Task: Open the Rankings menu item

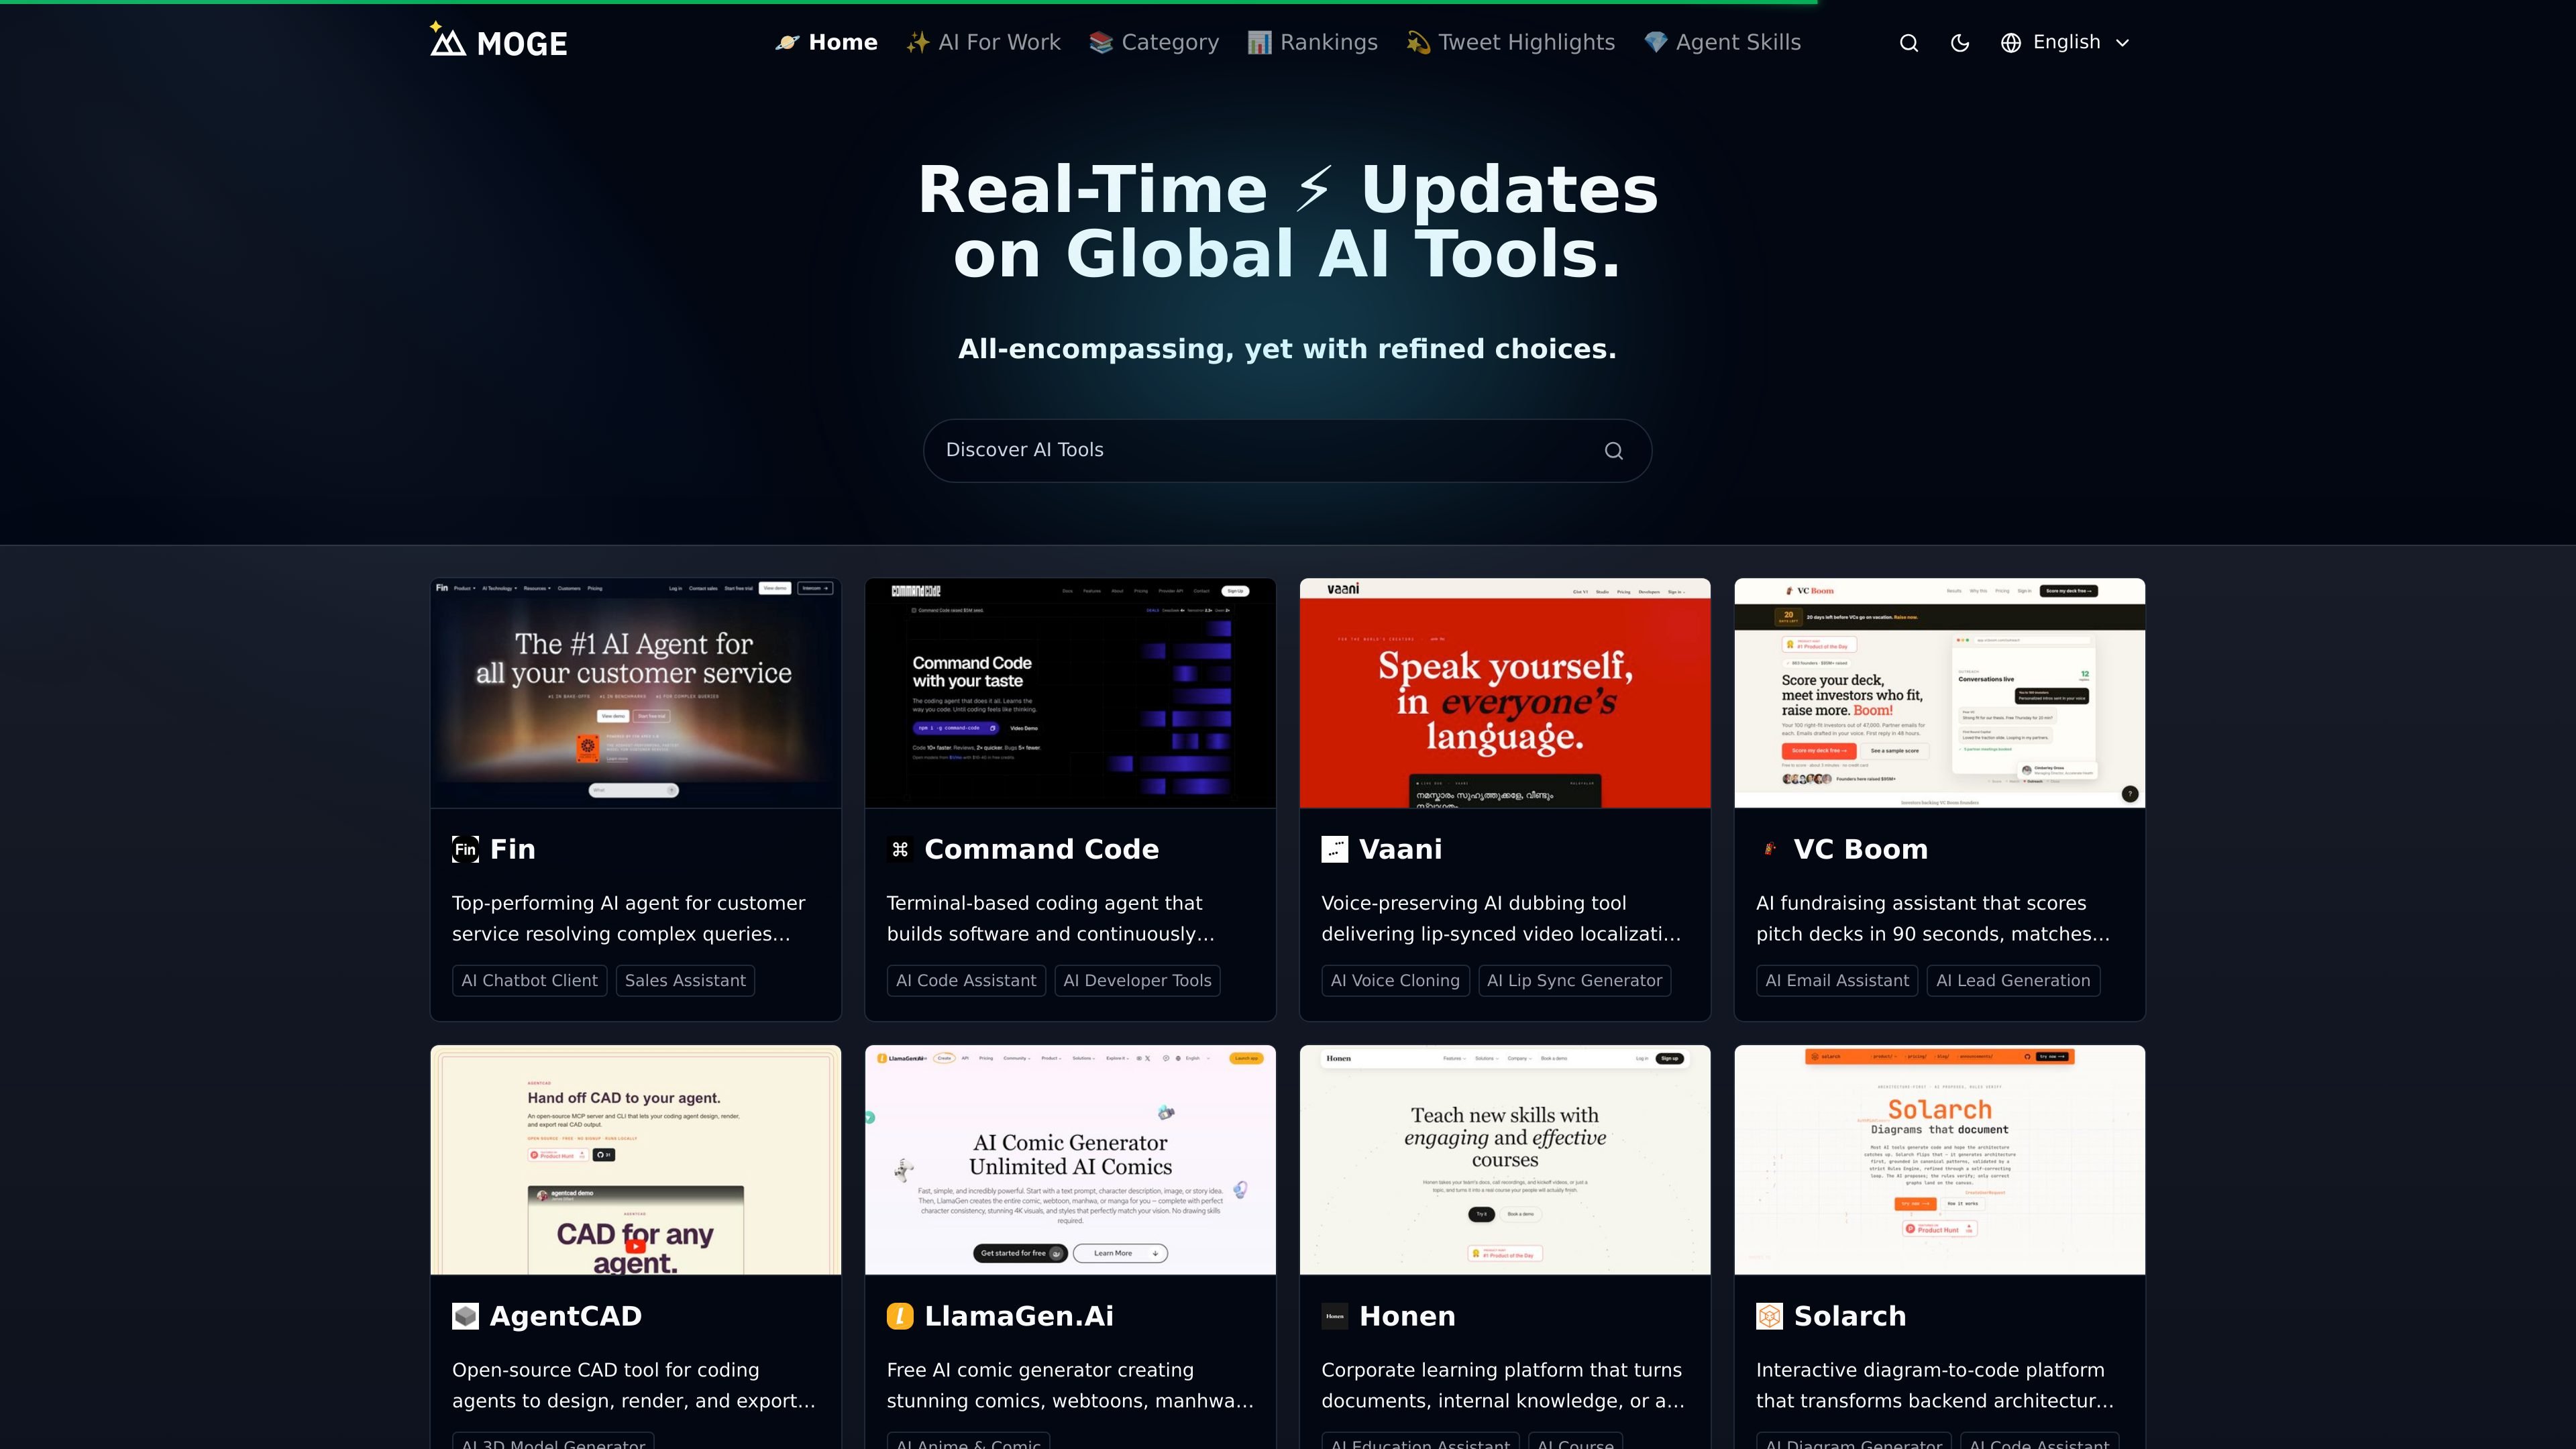Action: tap(1313, 42)
